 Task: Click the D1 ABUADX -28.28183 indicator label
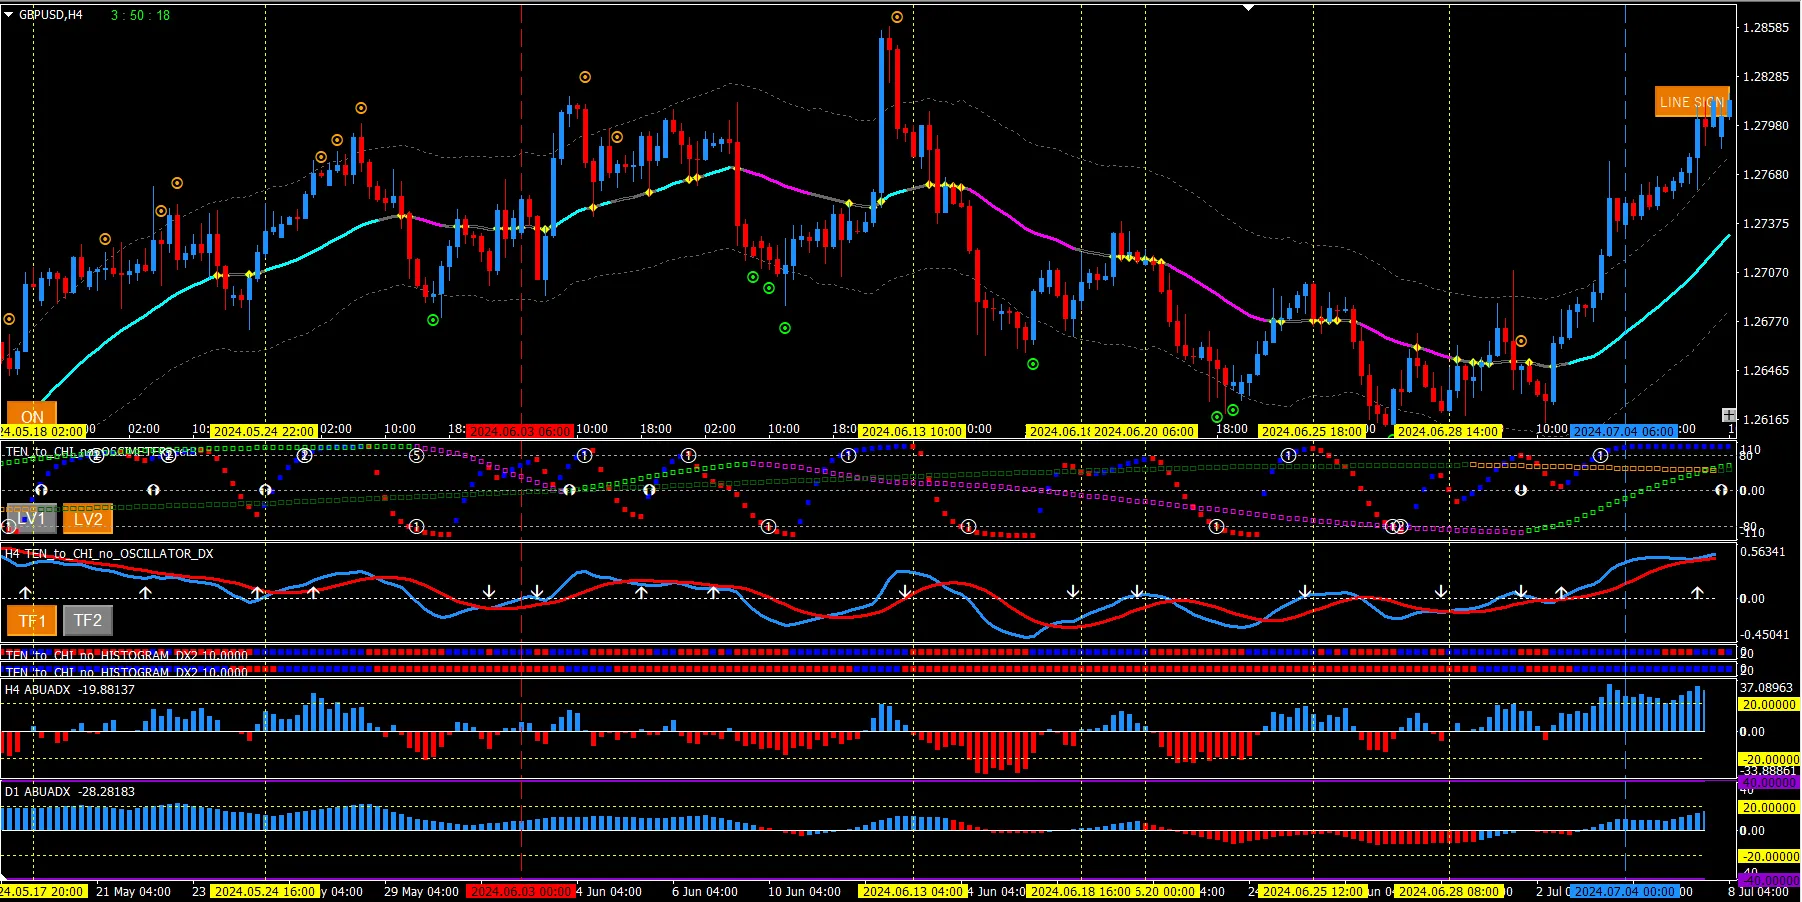[70, 791]
